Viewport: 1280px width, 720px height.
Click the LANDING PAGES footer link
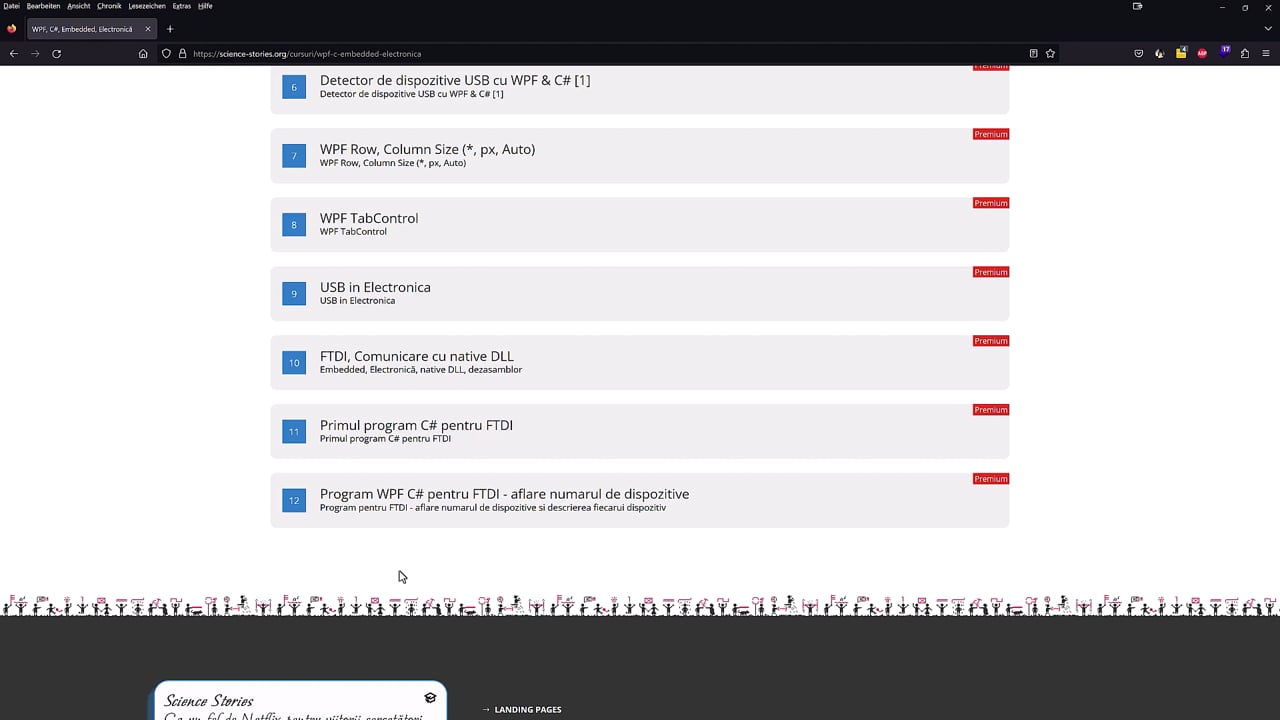pos(528,710)
